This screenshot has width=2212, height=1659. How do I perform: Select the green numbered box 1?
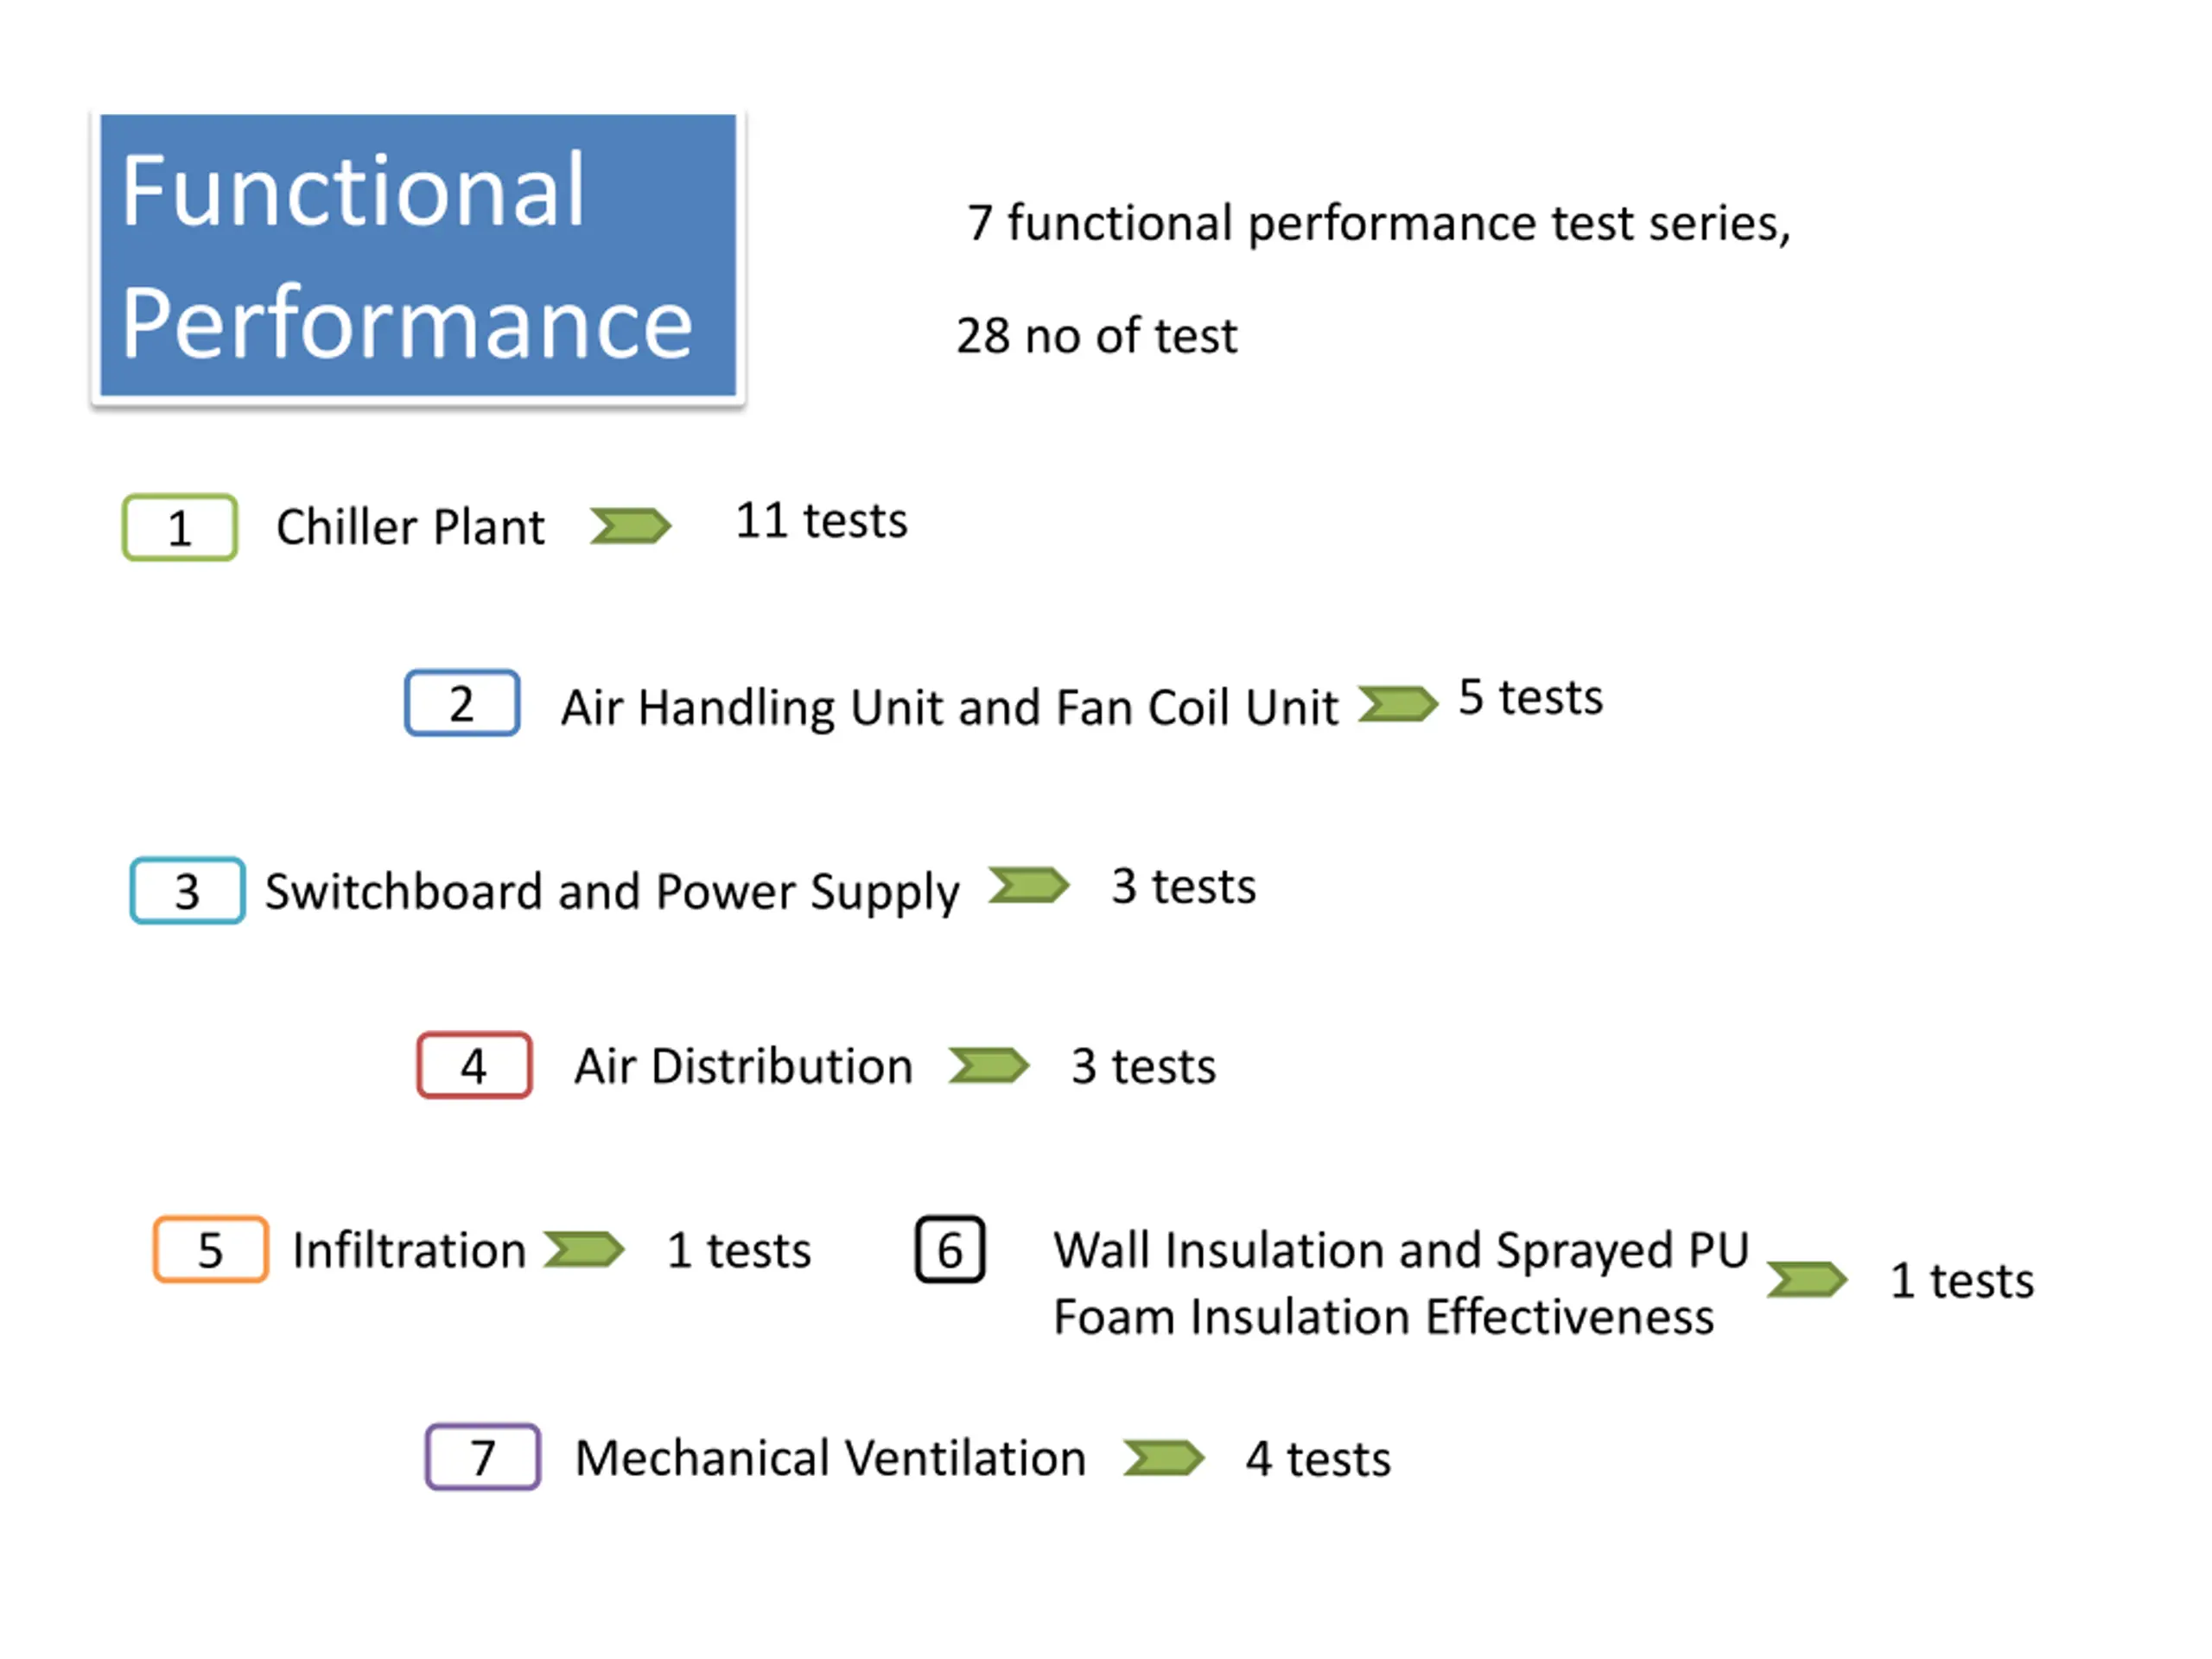tap(180, 527)
